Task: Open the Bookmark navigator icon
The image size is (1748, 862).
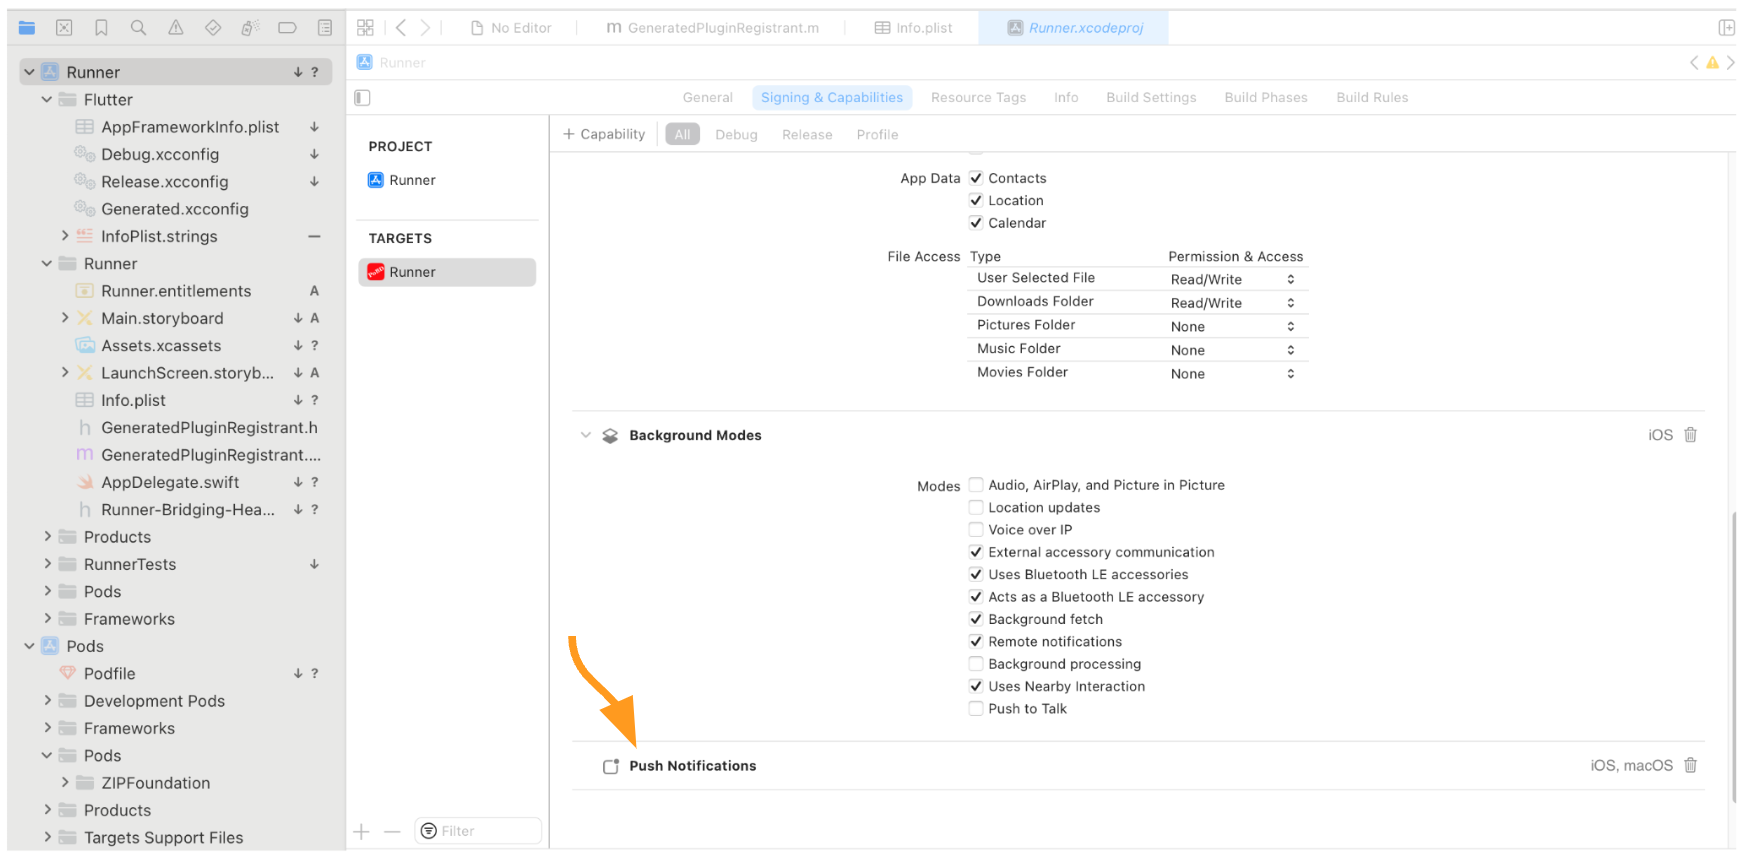Action: 101,28
